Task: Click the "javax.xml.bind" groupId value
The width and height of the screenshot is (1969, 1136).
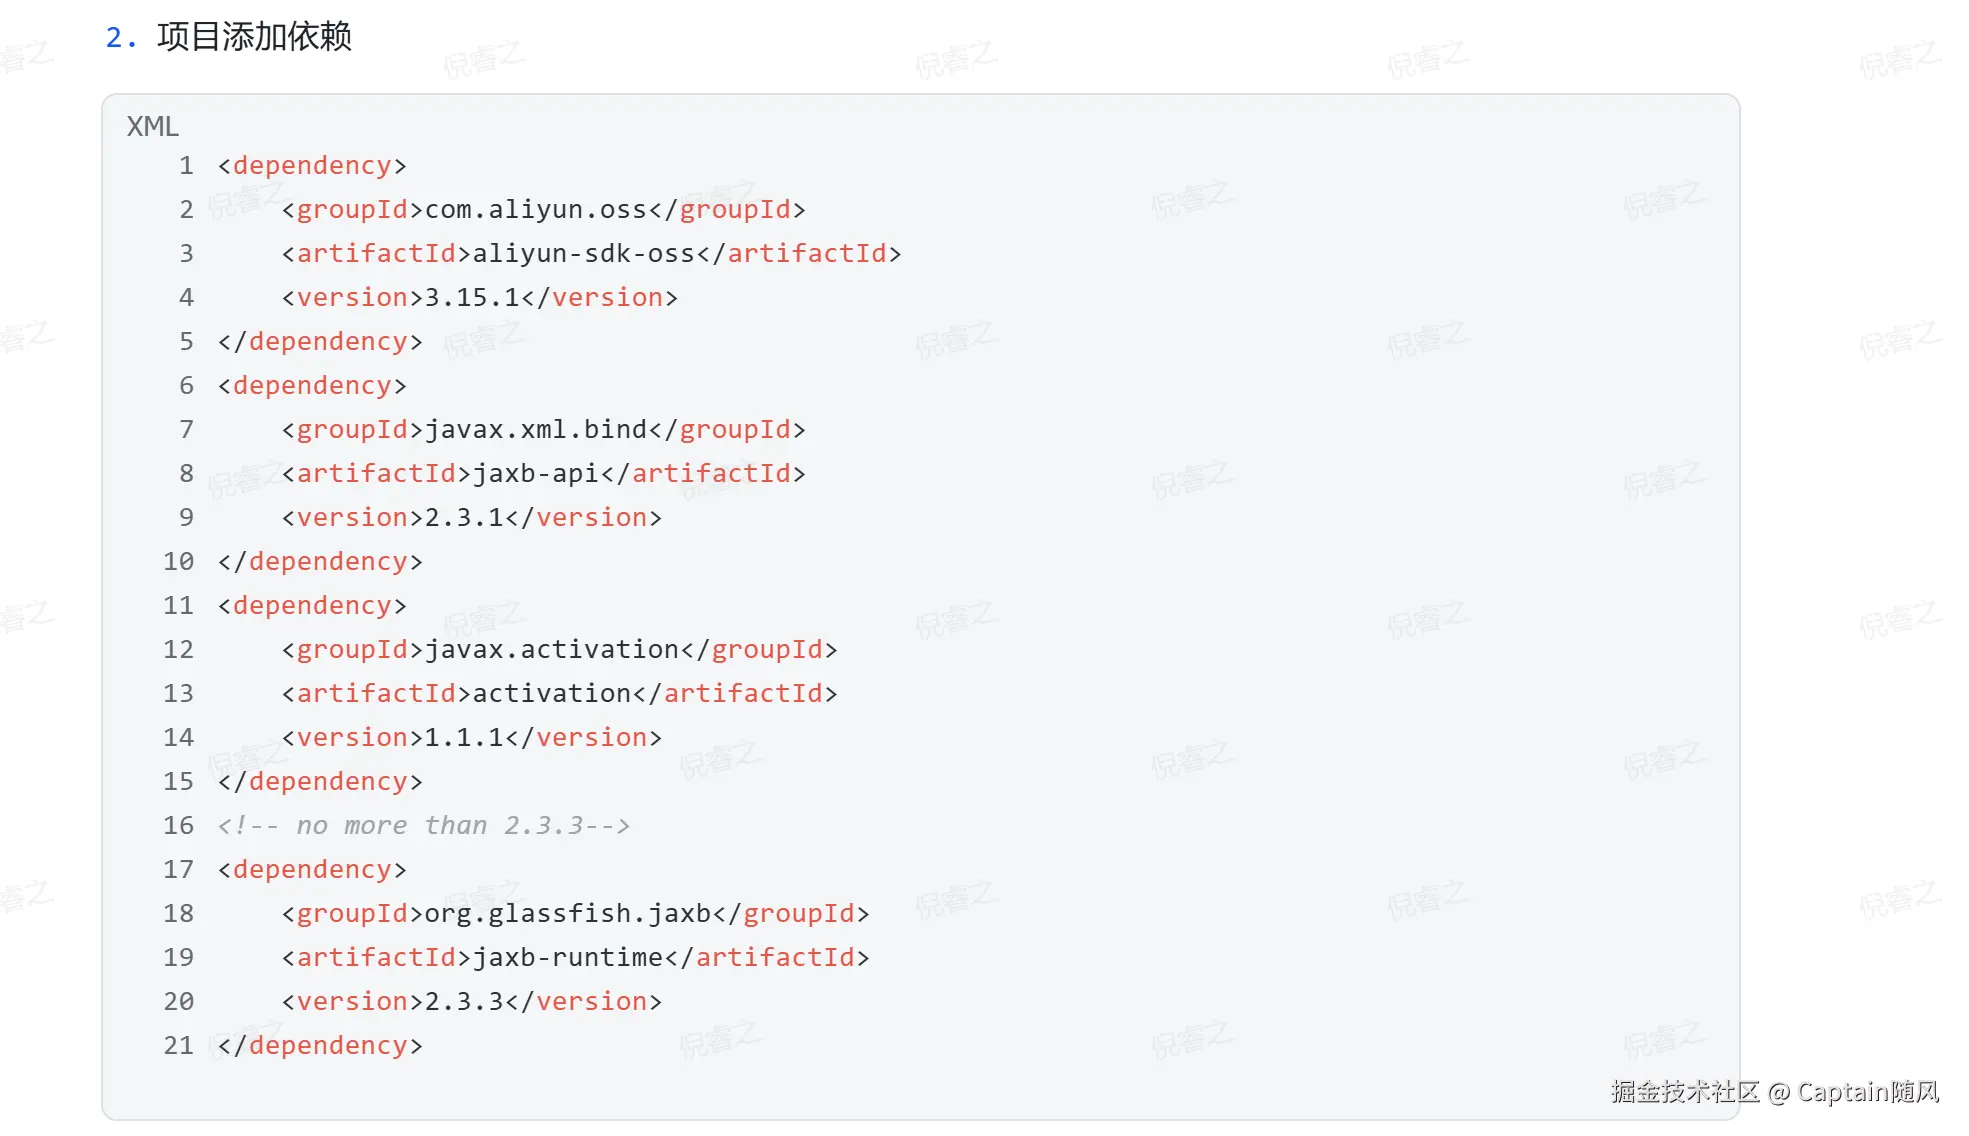Action: coord(535,430)
